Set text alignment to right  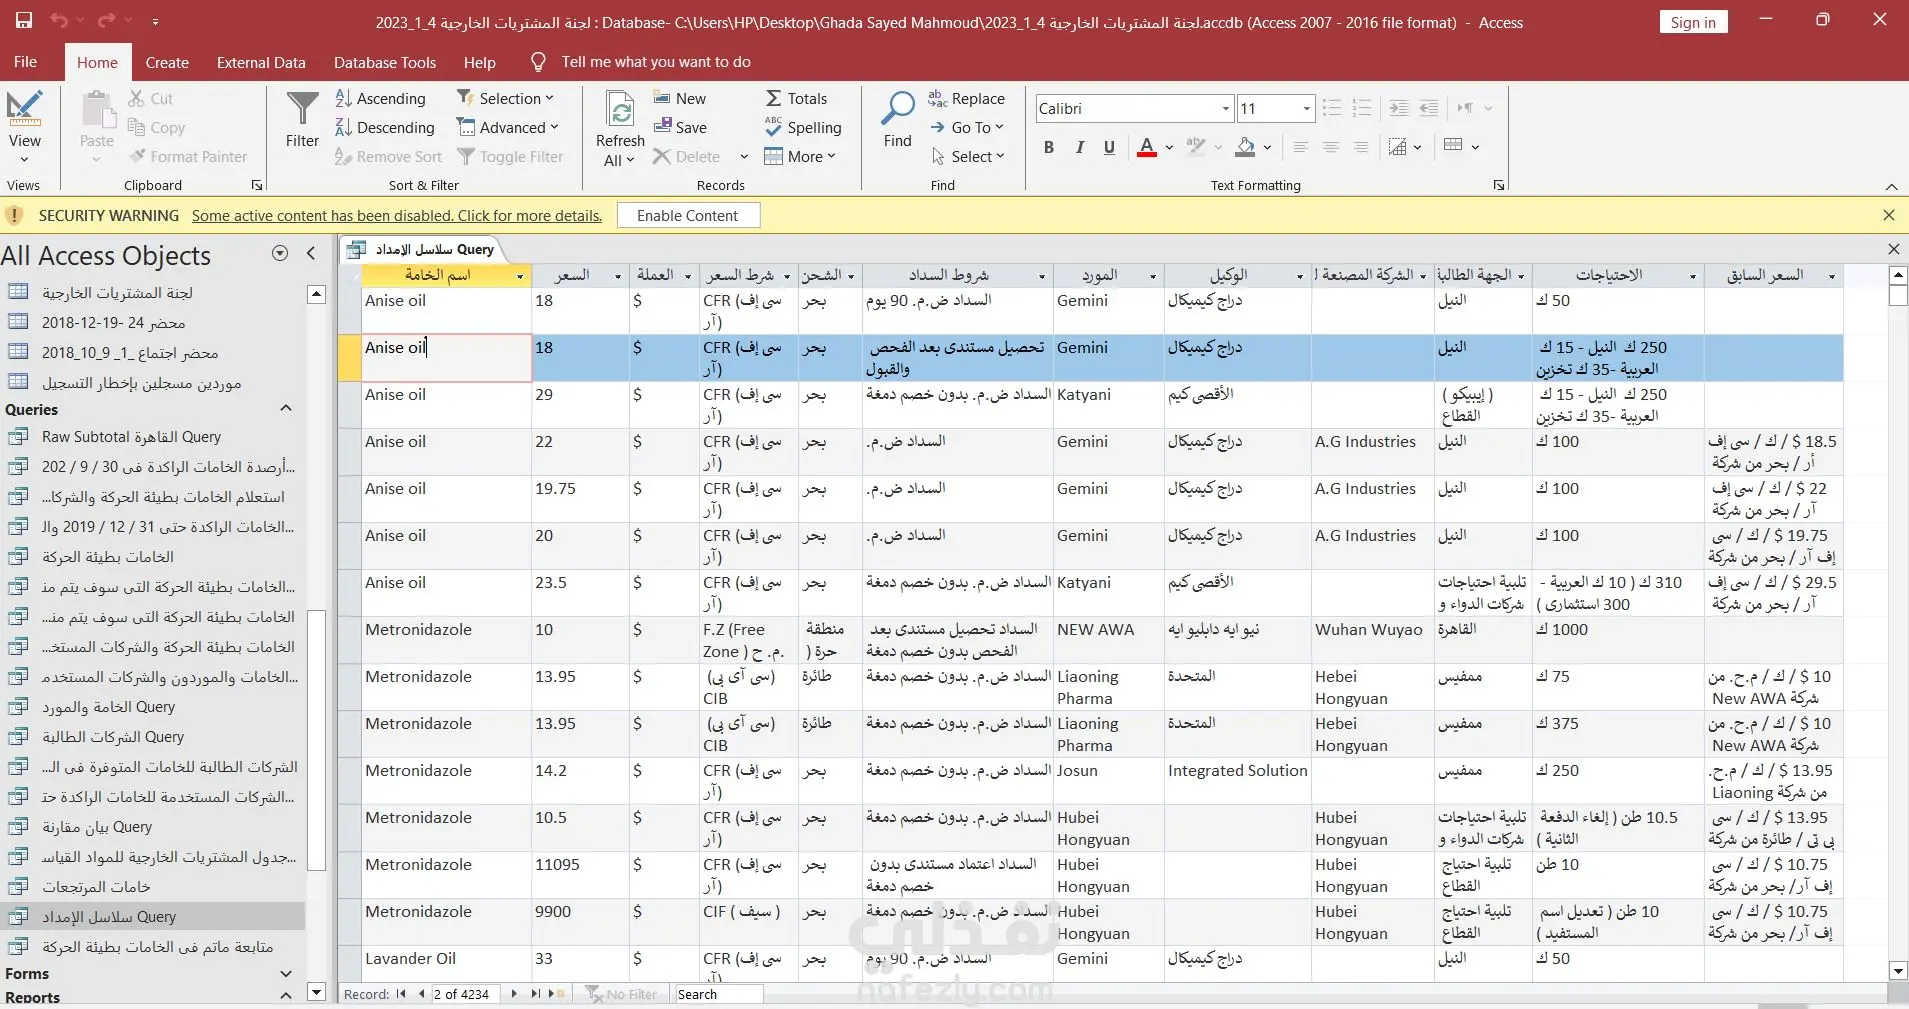1360,147
